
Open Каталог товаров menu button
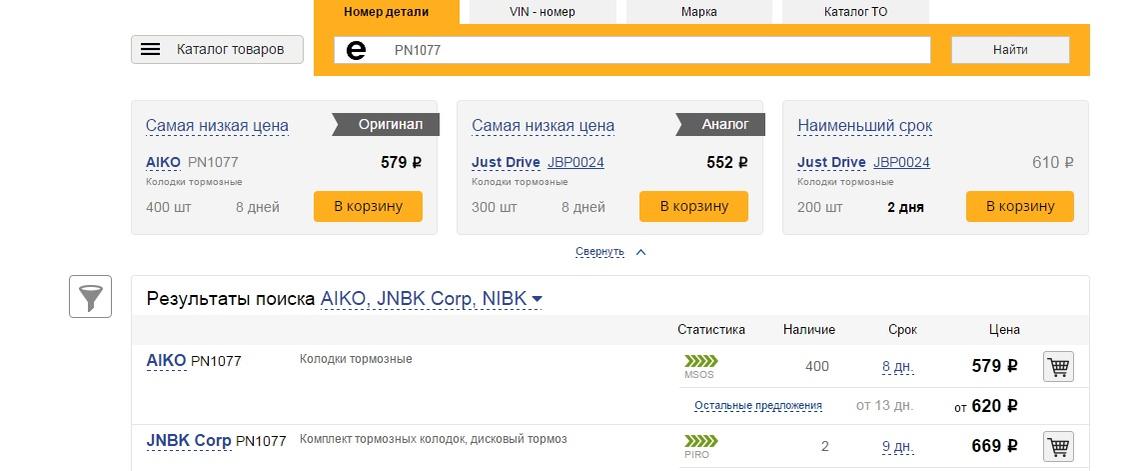point(217,50)
